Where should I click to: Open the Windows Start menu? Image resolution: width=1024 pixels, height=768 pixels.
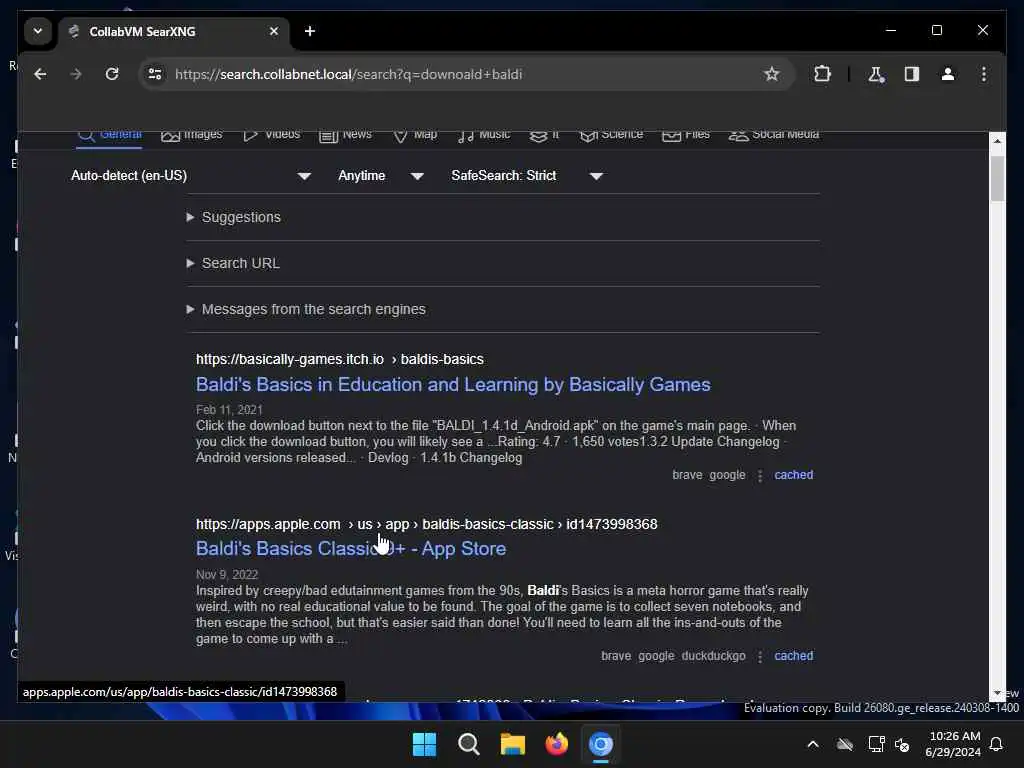click(x=424, y=744)
